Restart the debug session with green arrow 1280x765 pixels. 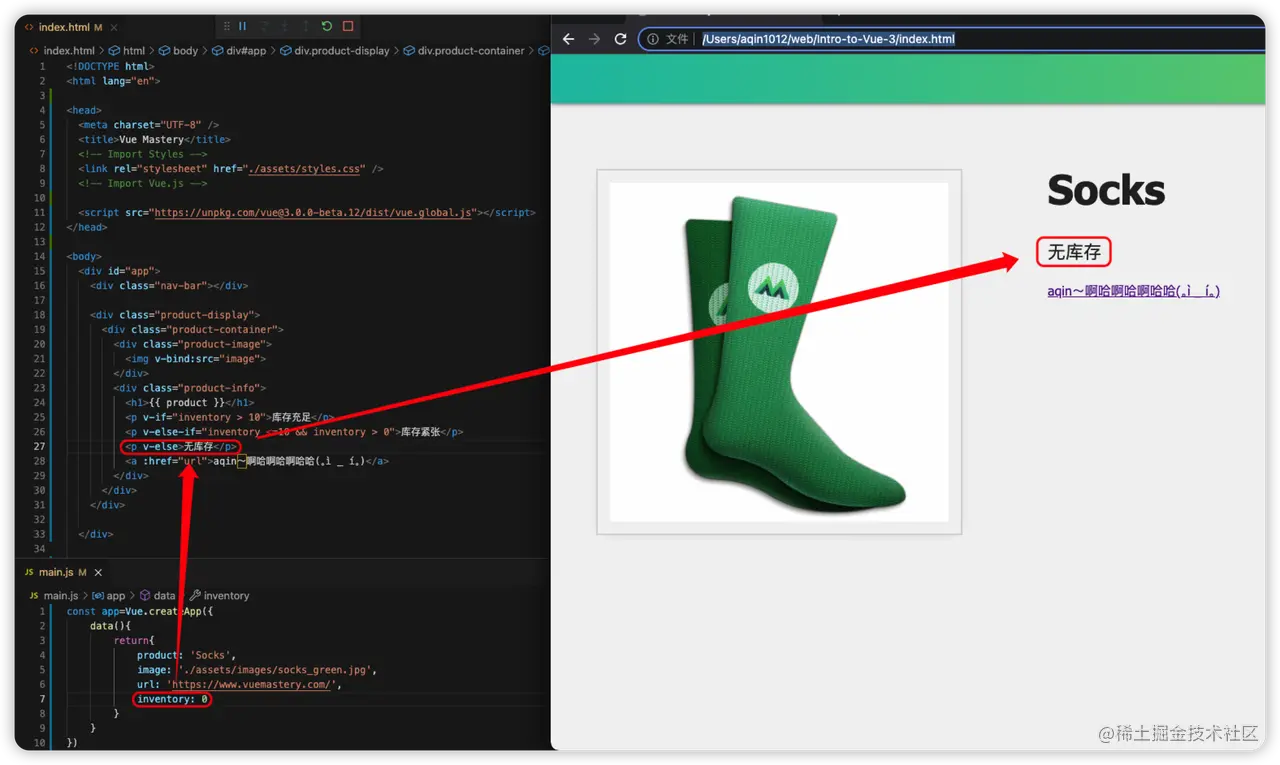click(327, 27)
